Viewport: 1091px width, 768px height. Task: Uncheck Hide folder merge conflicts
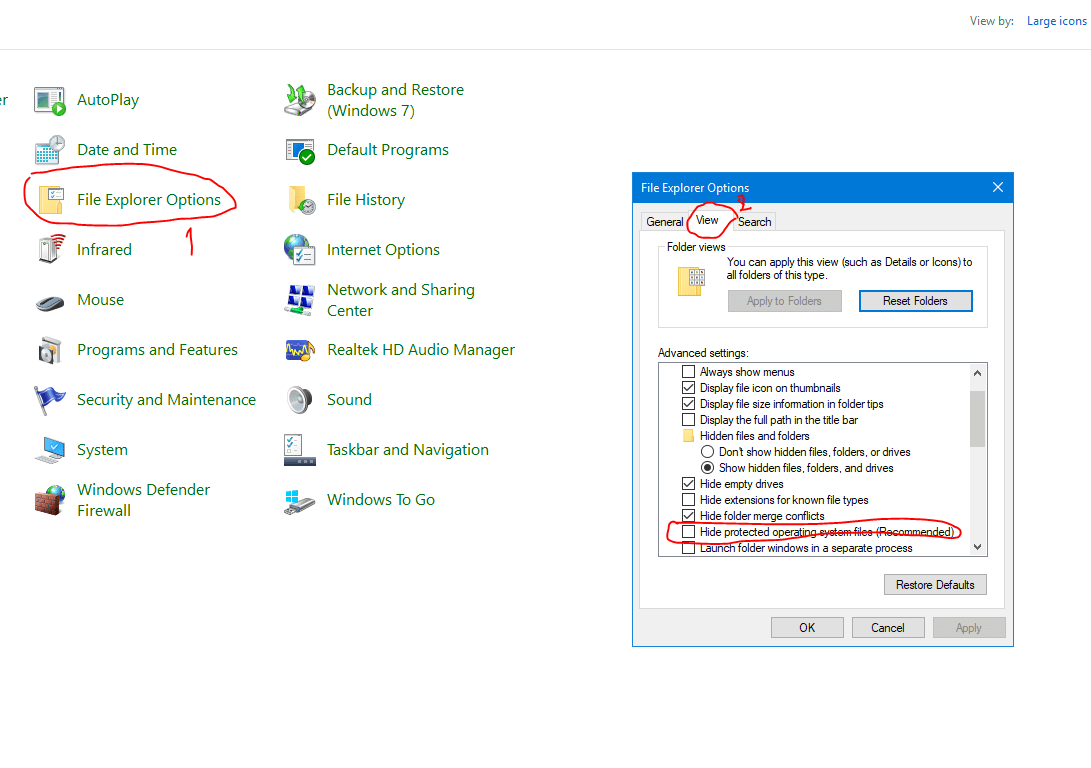(688, 516)
